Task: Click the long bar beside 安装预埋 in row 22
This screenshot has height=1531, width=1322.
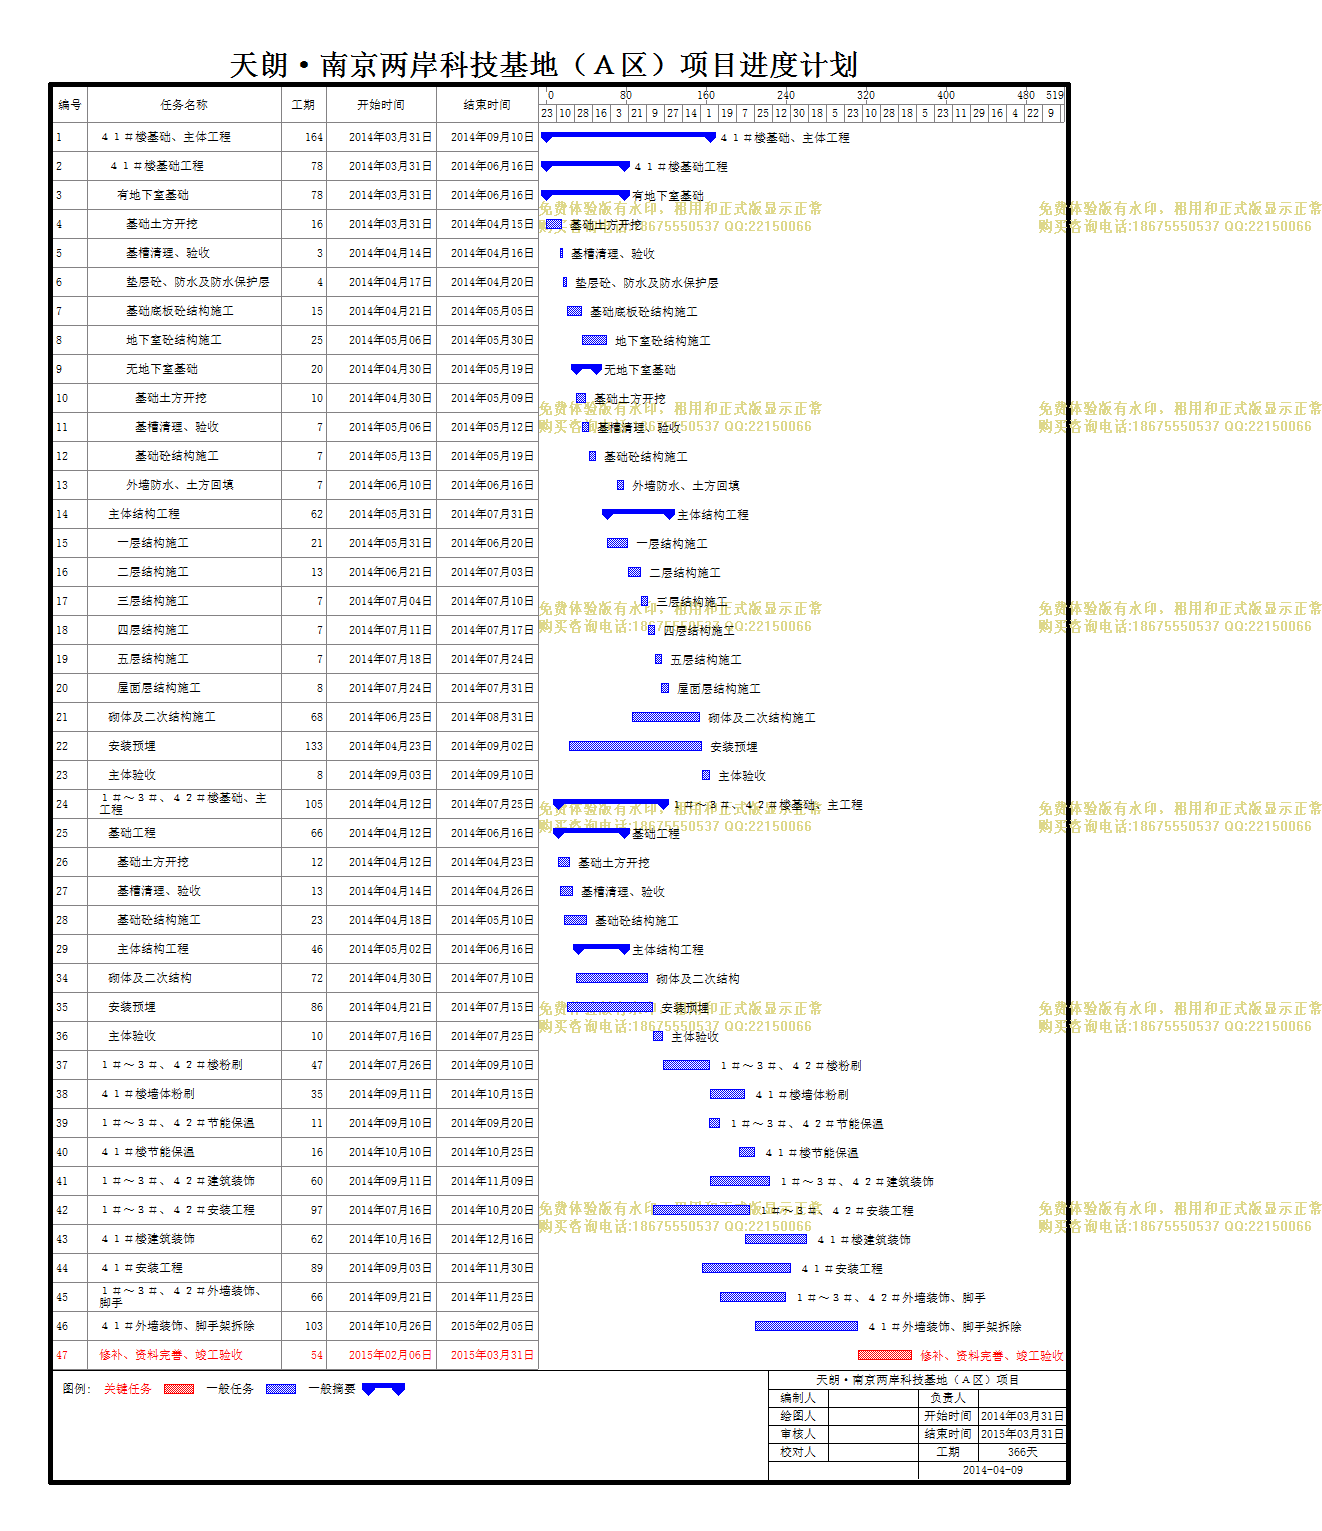Action: point(635,746)
